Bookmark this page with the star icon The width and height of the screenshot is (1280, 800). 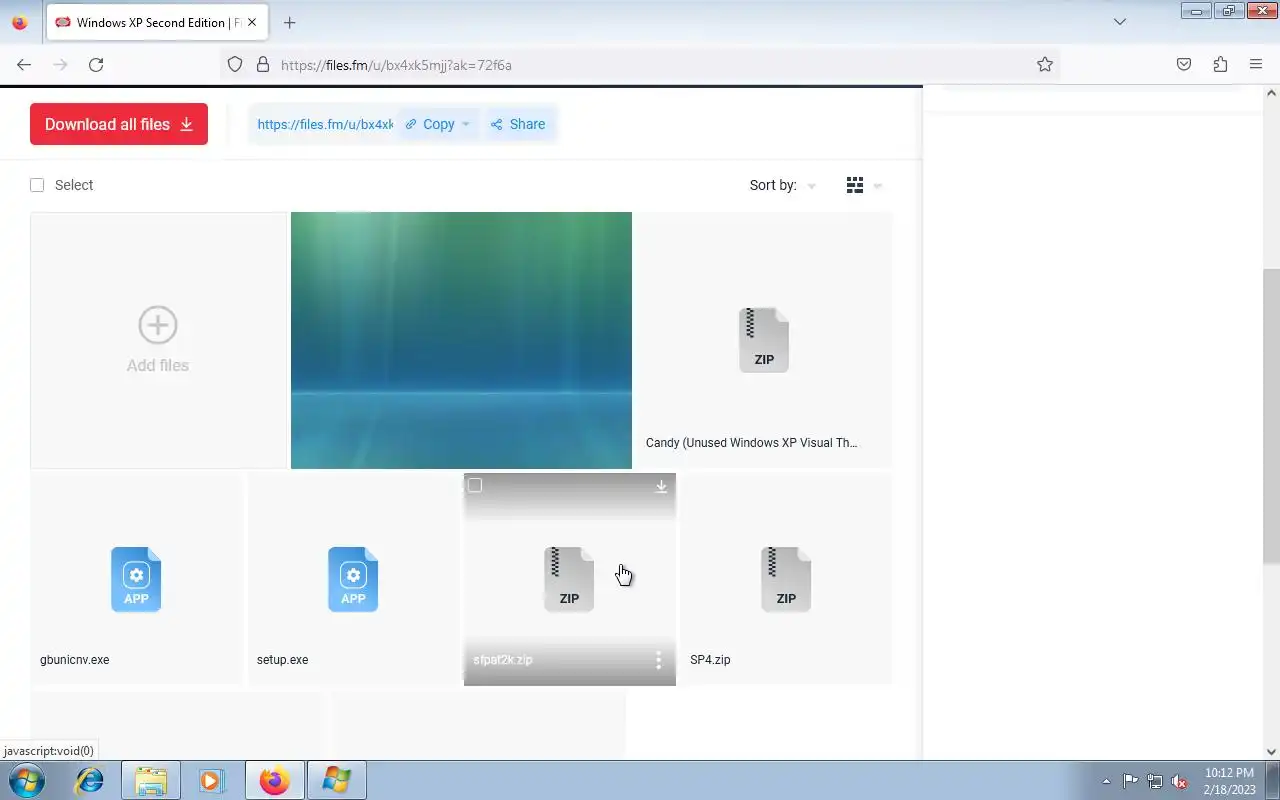click(1045, 65)
